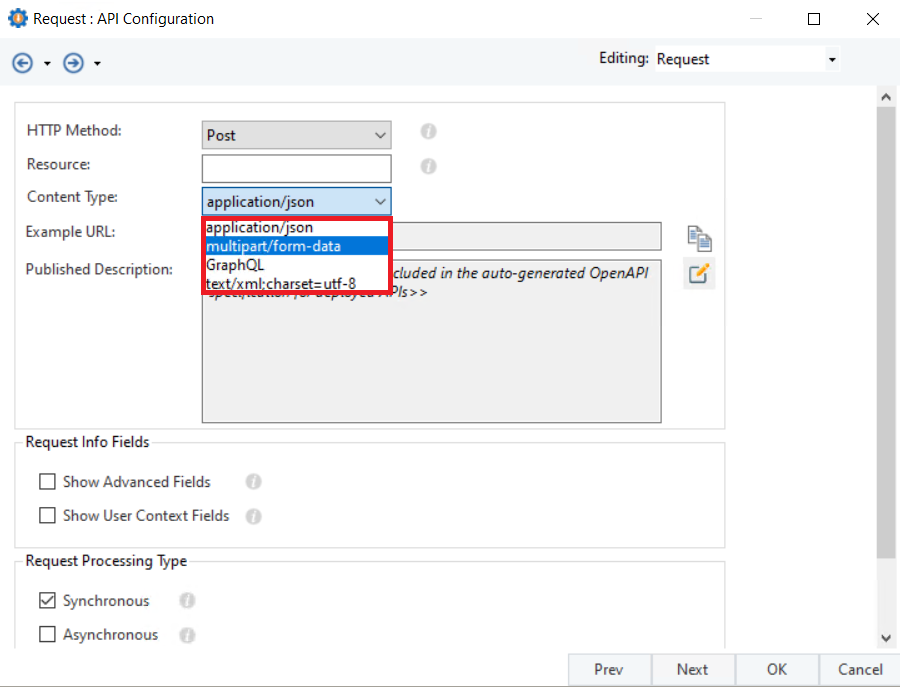Open the Editing Request dropdown
900x687 pixels.
(746, 60)
